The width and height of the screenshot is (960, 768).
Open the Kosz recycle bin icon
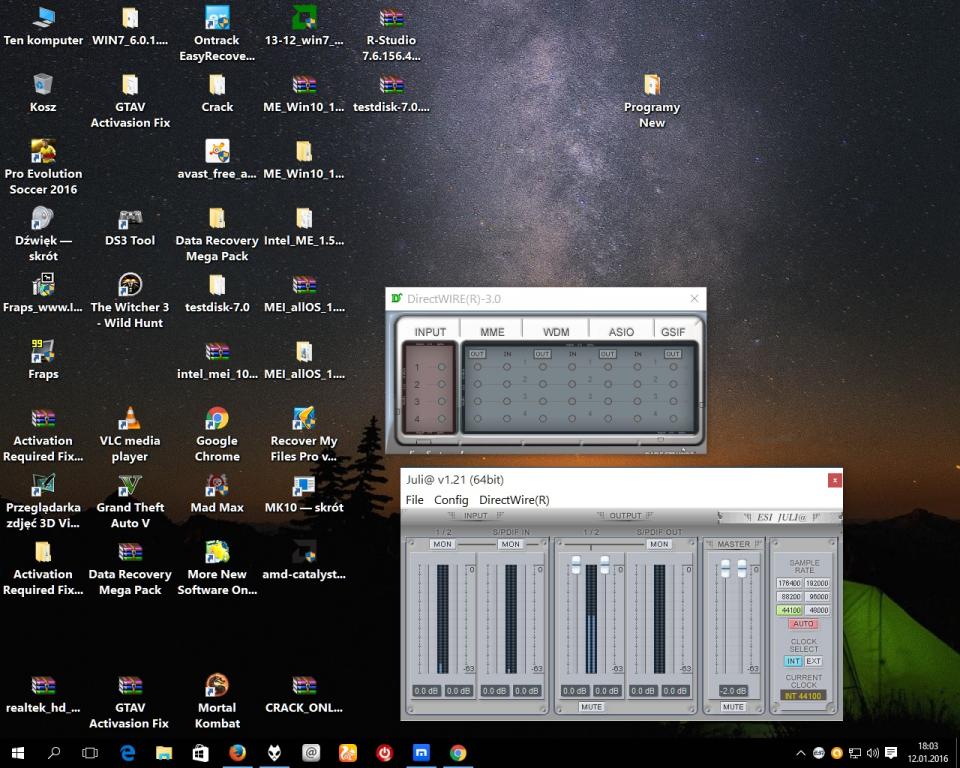tap(43, 94)
